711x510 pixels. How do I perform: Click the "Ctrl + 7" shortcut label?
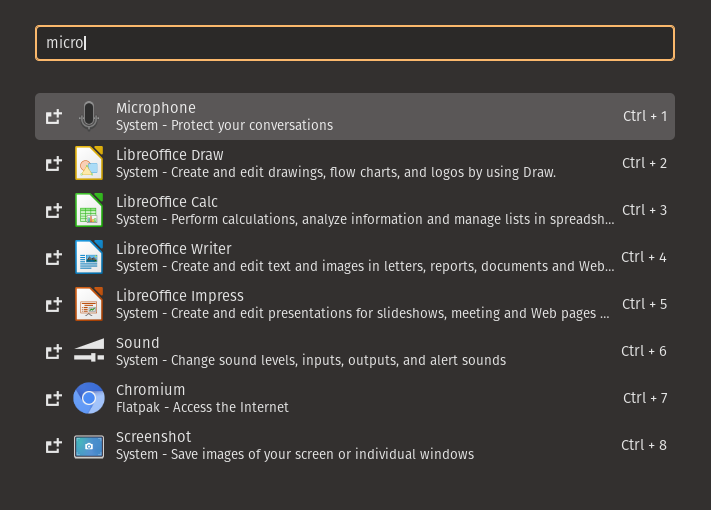[x=645, y=398]
